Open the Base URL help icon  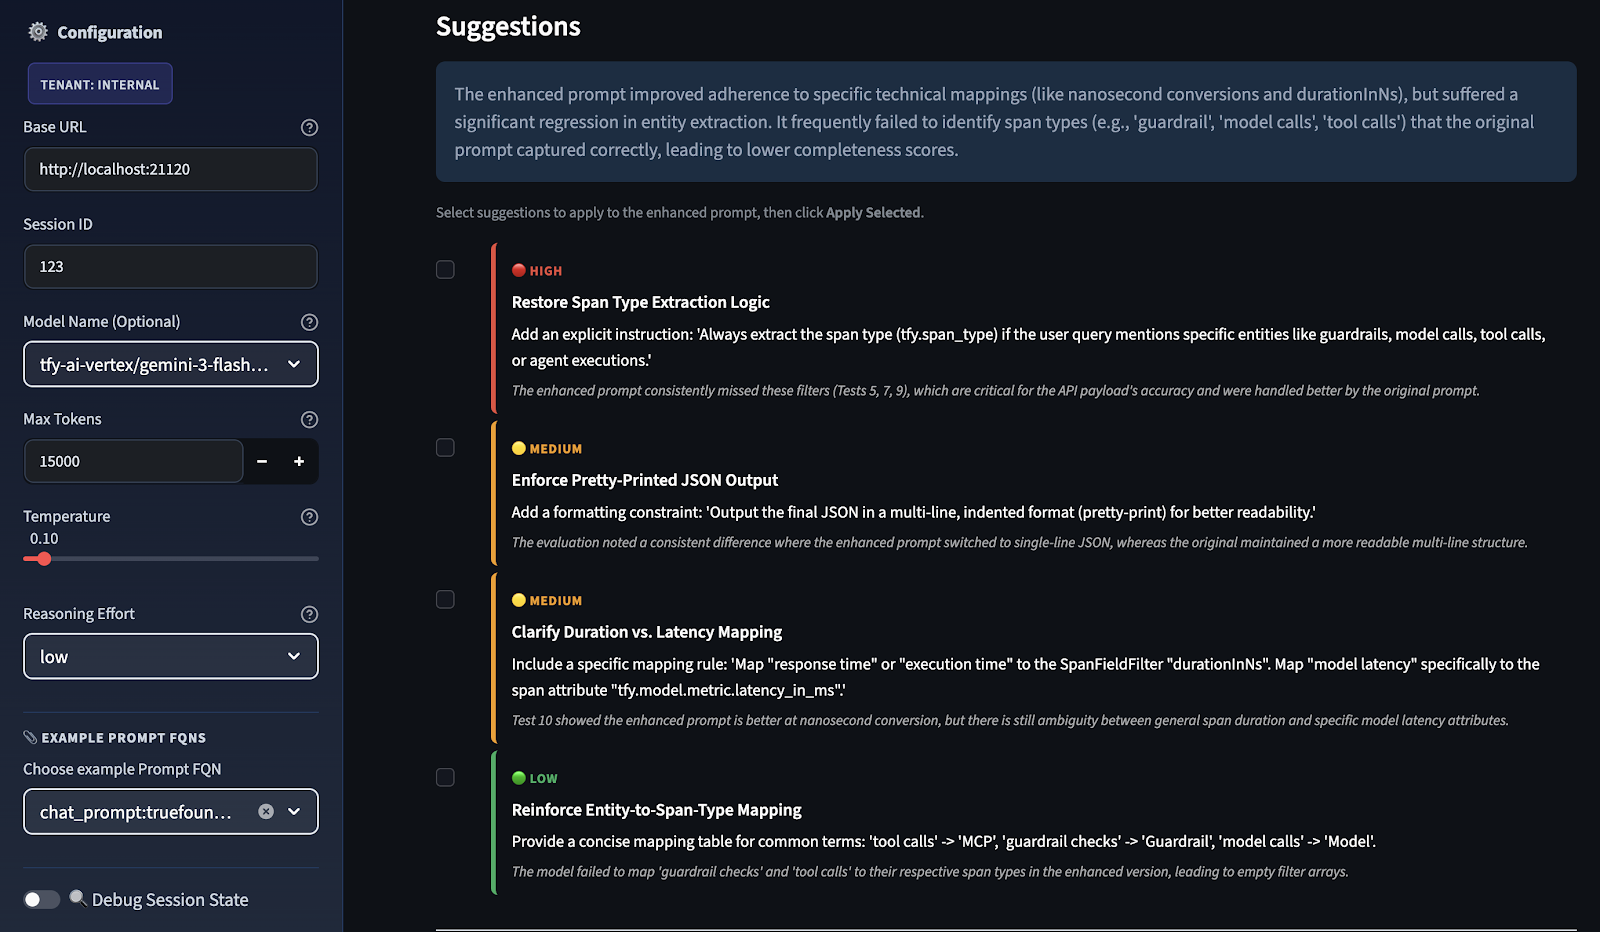309,127
